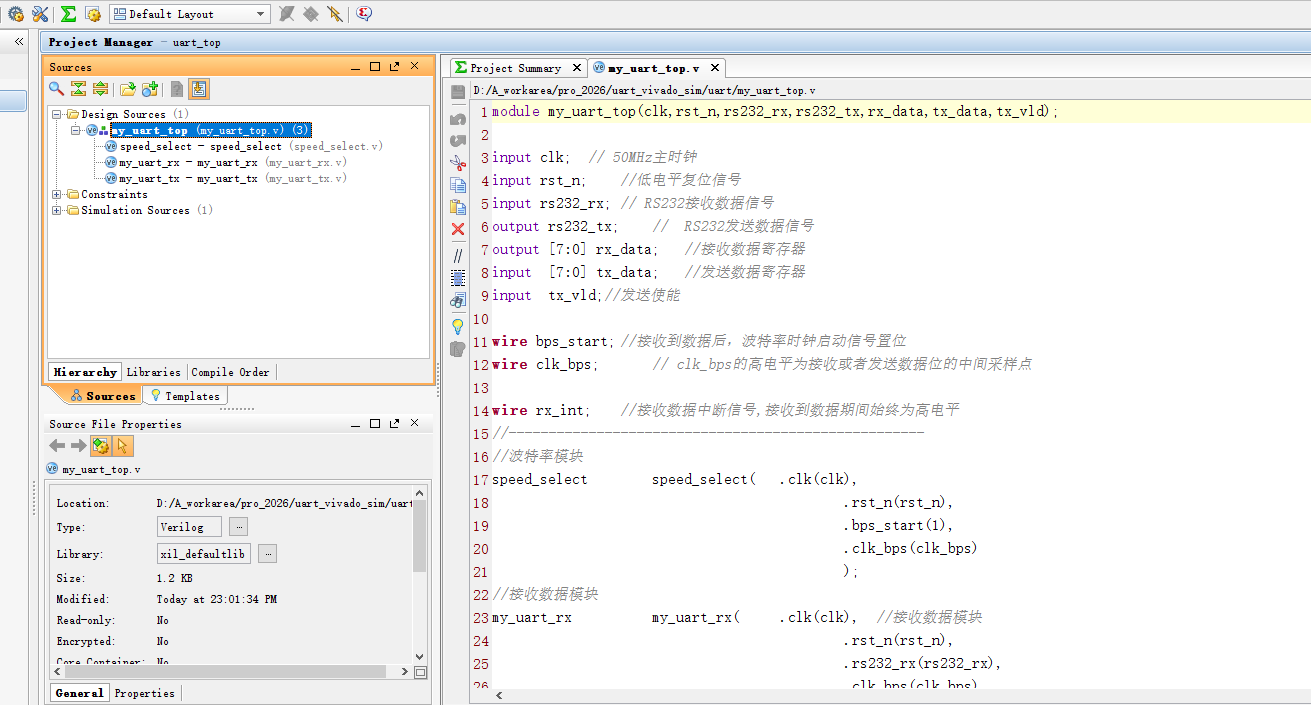
Task: Click the Paste icon in editor sidebar
Action: click(x=458, y=207)
